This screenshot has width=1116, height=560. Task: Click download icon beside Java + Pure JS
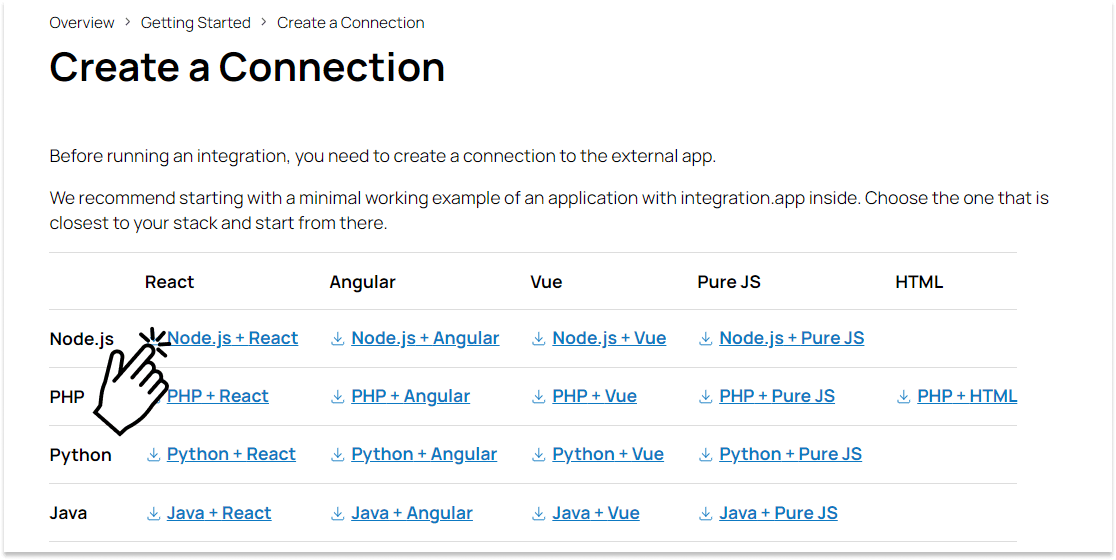click(x=705, y=514)
